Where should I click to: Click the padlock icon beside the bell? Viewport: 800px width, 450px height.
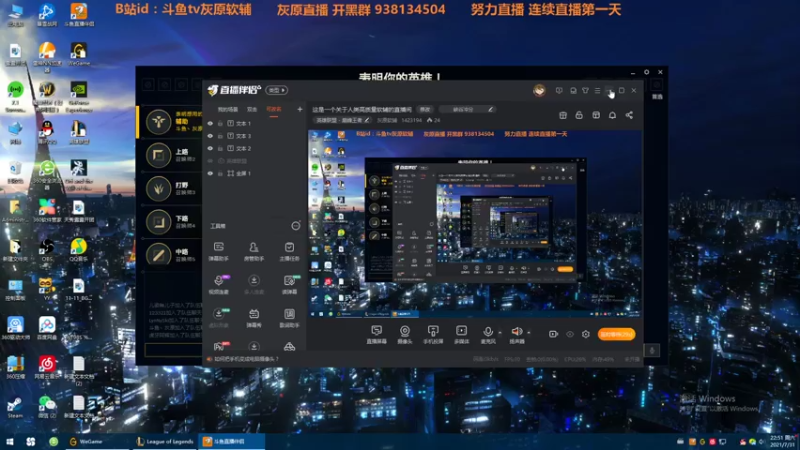click(x=579, y=115)
